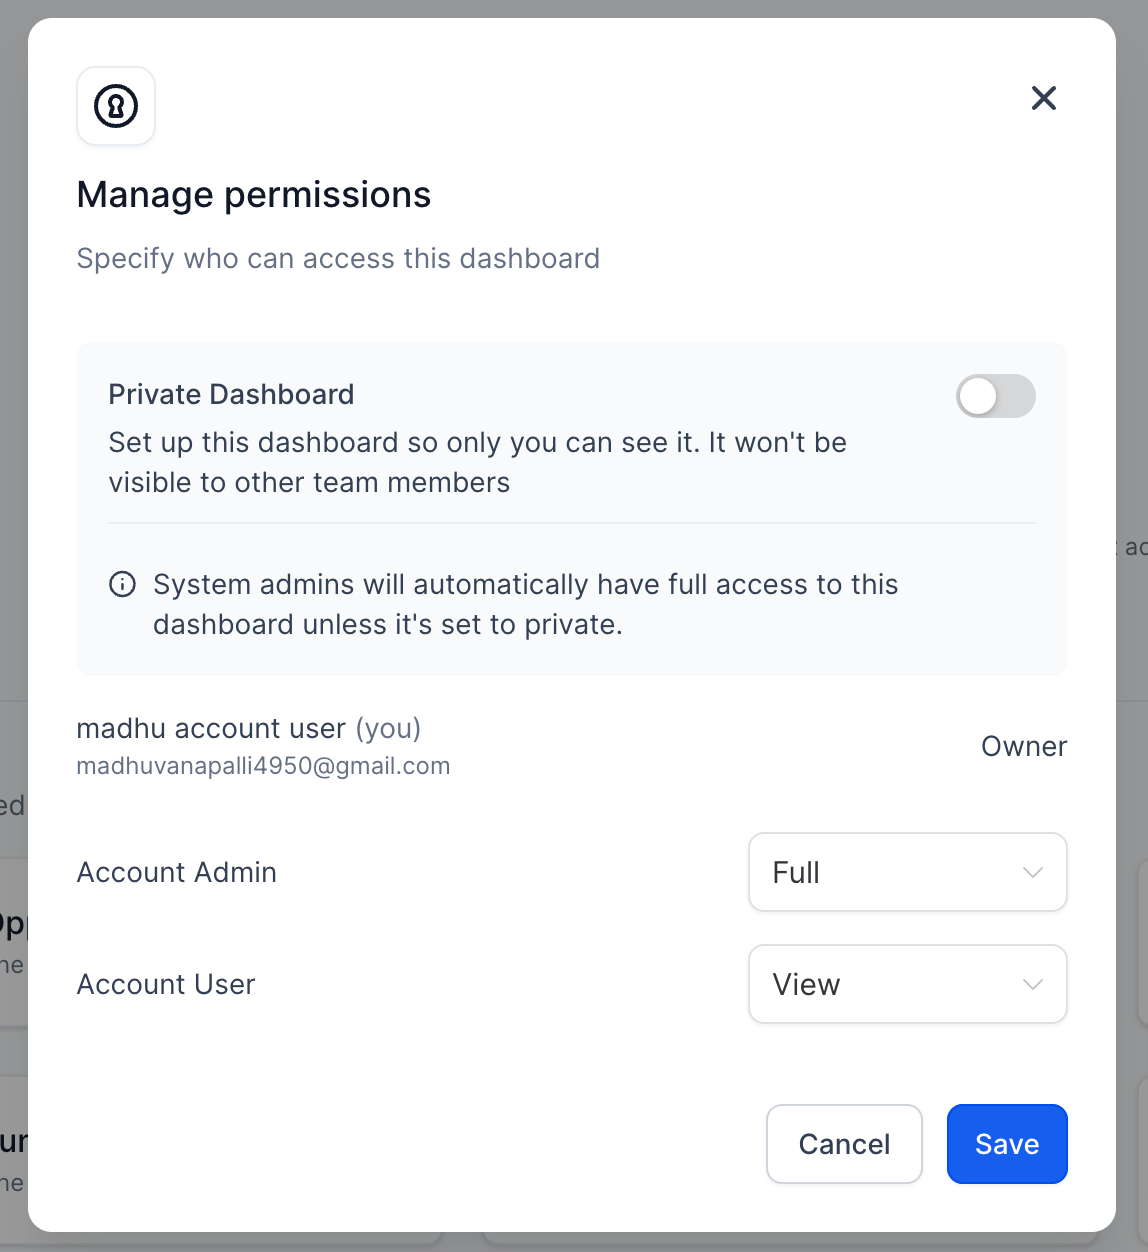The width and height of the screenshot is (1148, 1252).
Task: Click the System admins info note
Action: [525, 604]
